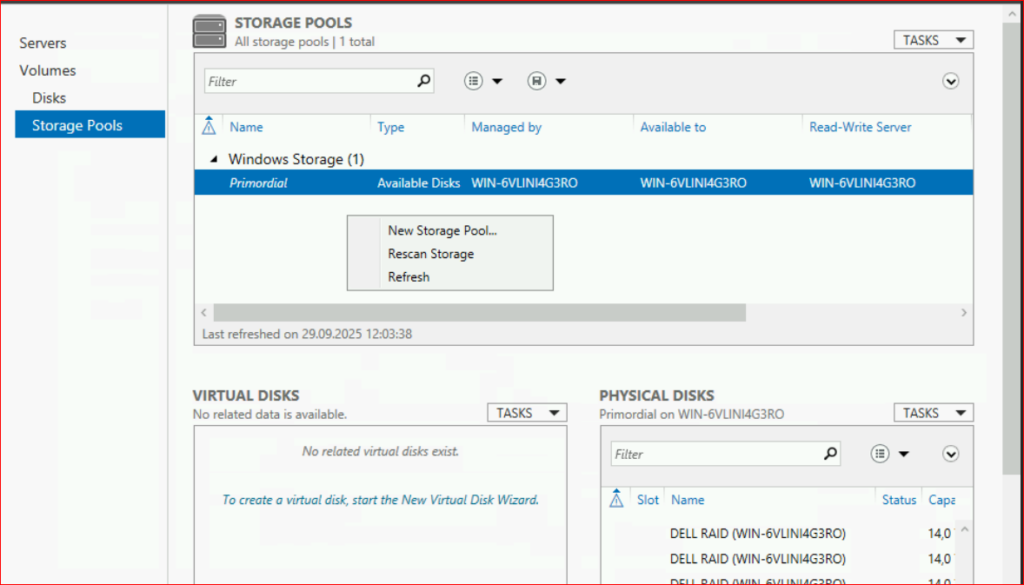This screenshot has width=1024, height=585.
Task: Click the search magnifier in Physical Disks filter
Action: 829,454
